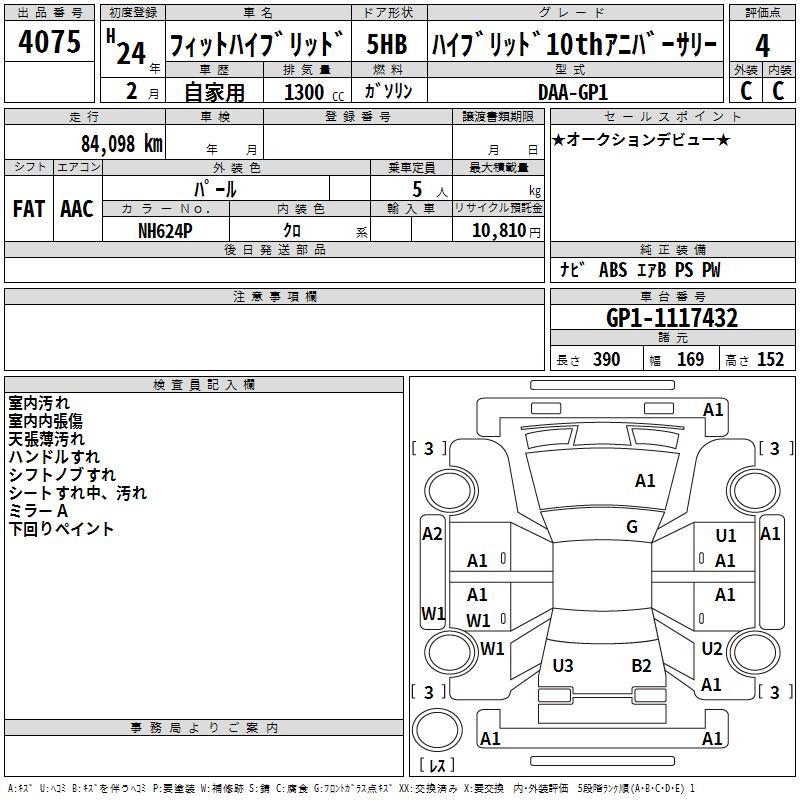The width and height of the screenshot is (800, 800).
Task: Click the 後日発送部品 header
Action: [274, 249]
